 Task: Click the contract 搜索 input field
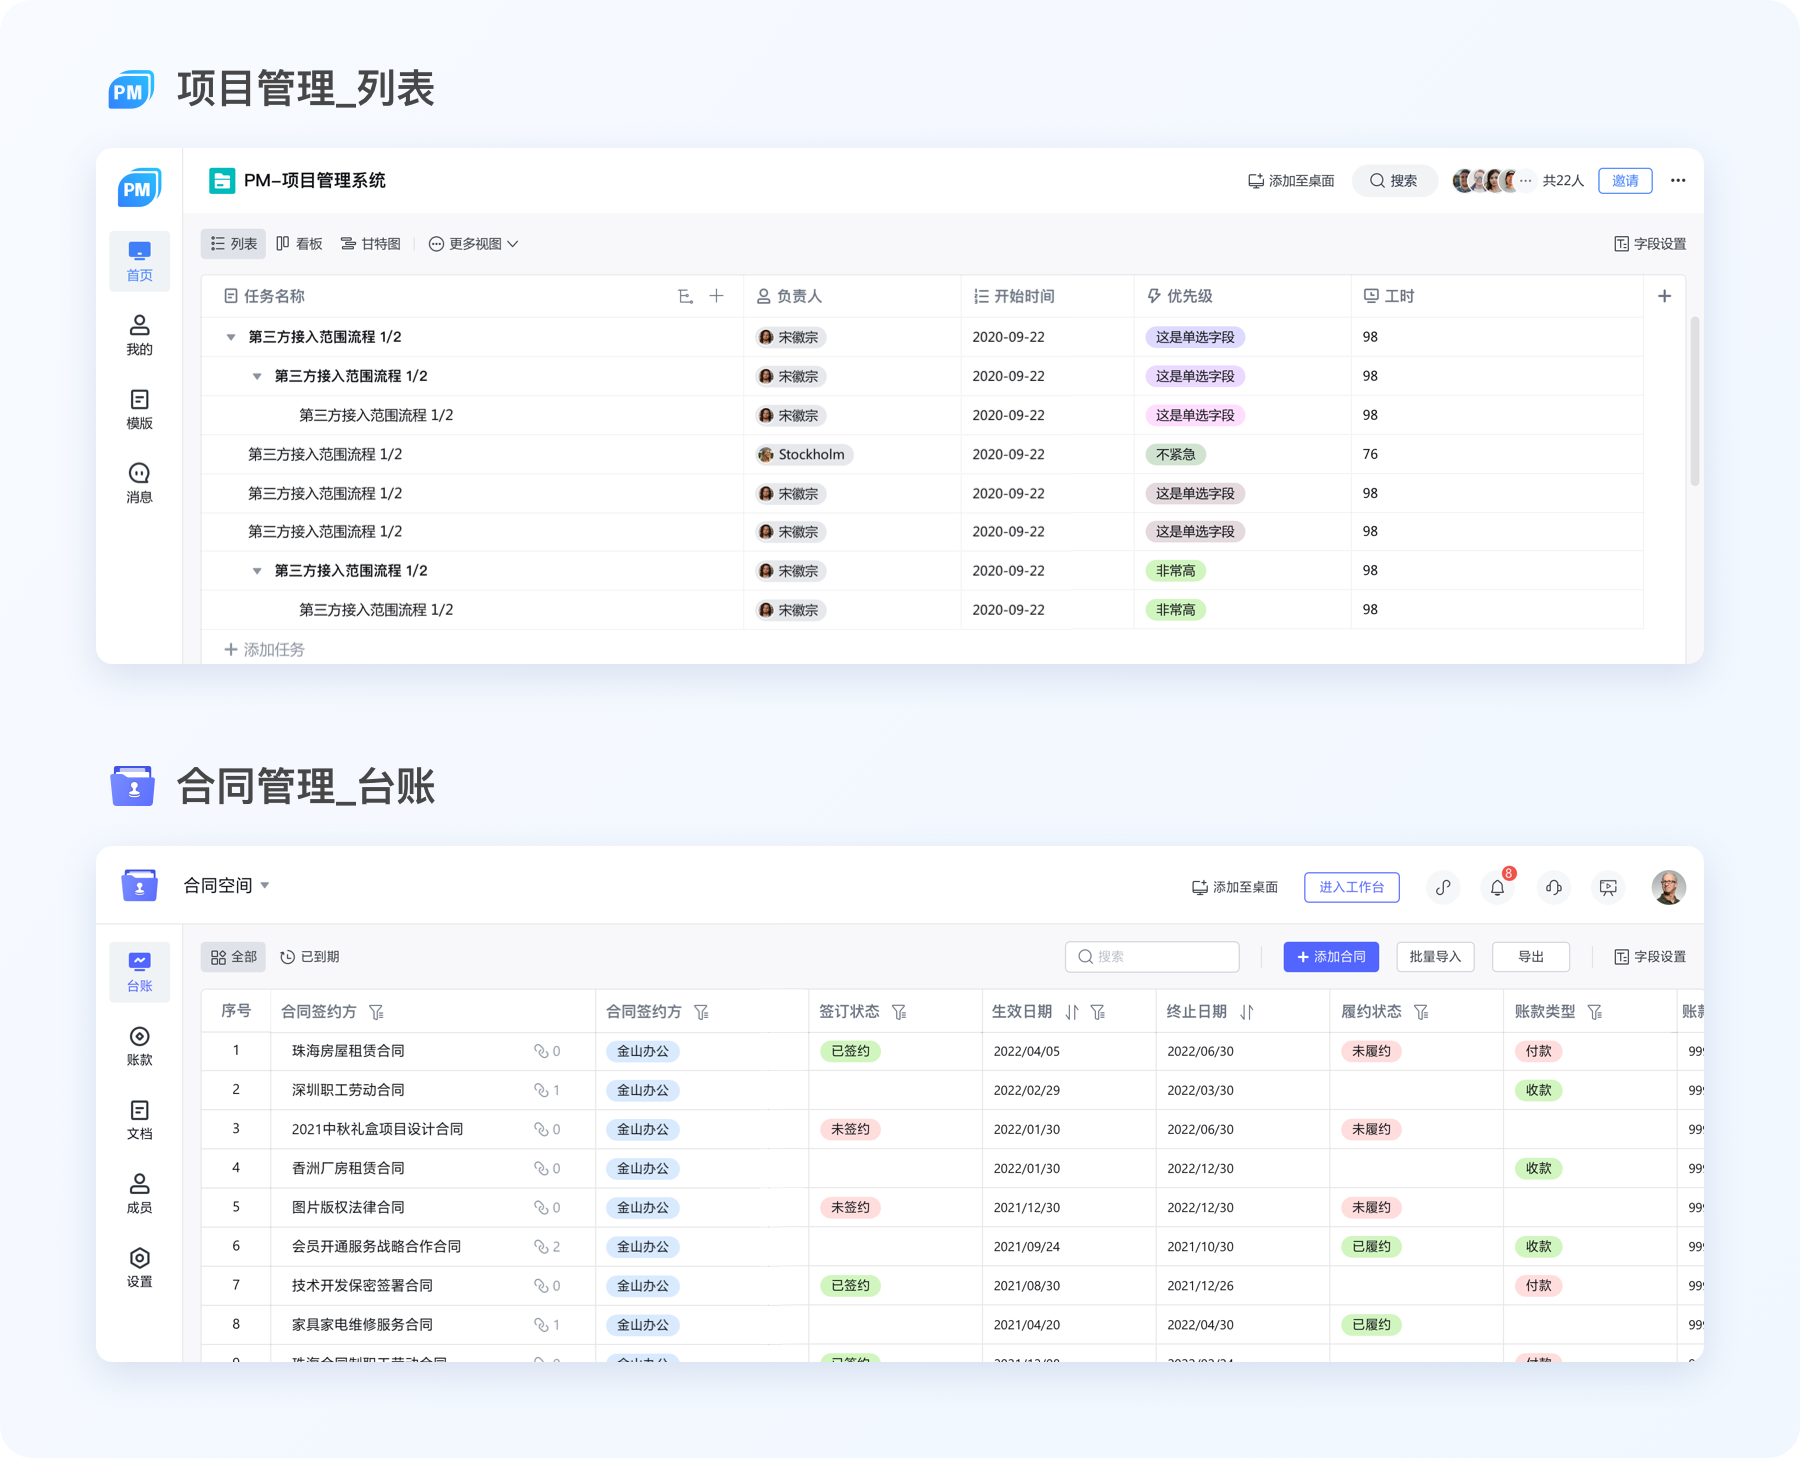pos(1152,957)
